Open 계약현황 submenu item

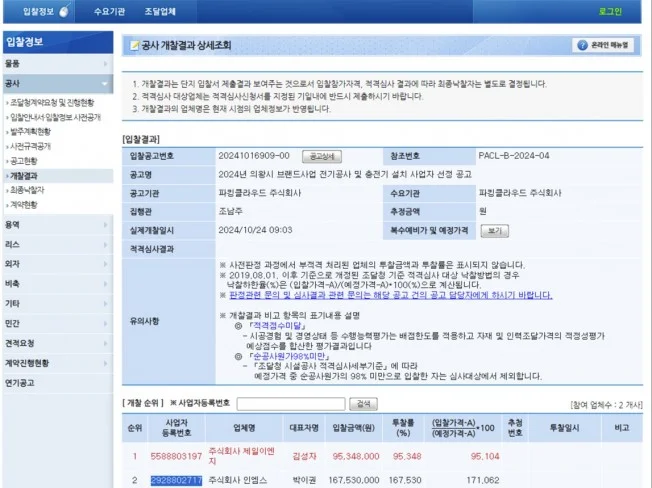[24, 205]
